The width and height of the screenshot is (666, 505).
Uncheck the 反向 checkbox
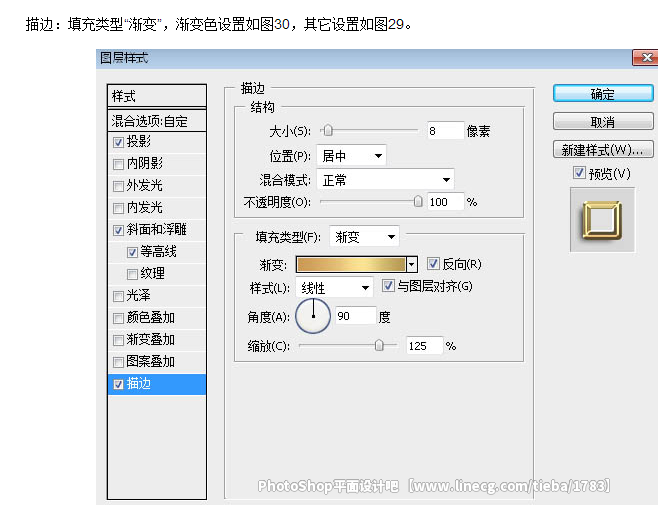point(433,264)
